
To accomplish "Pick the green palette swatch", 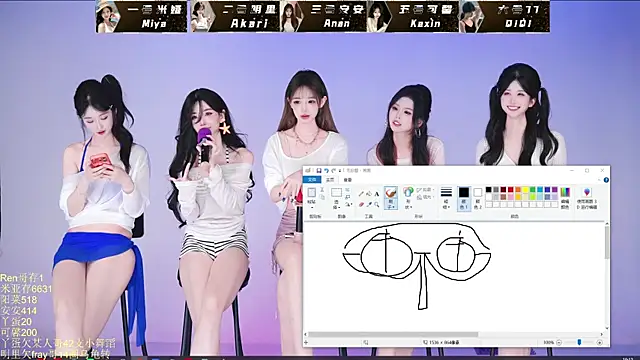I will 533,189.
